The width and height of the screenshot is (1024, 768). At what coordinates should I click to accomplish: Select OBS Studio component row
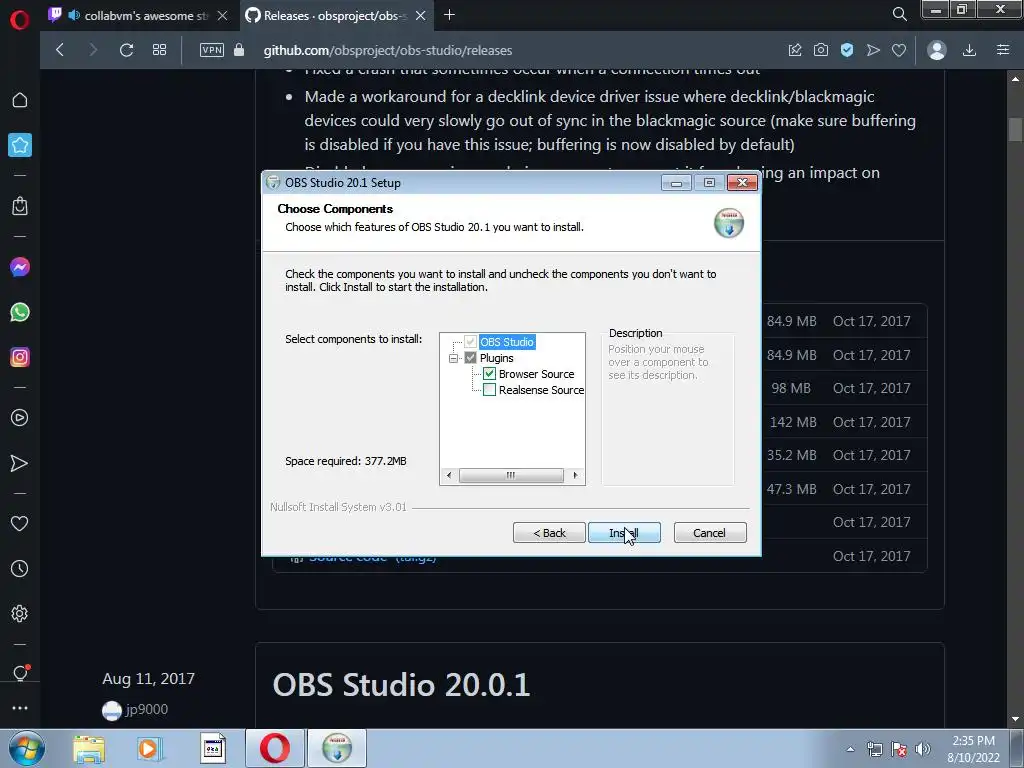[x=507, y=342]
